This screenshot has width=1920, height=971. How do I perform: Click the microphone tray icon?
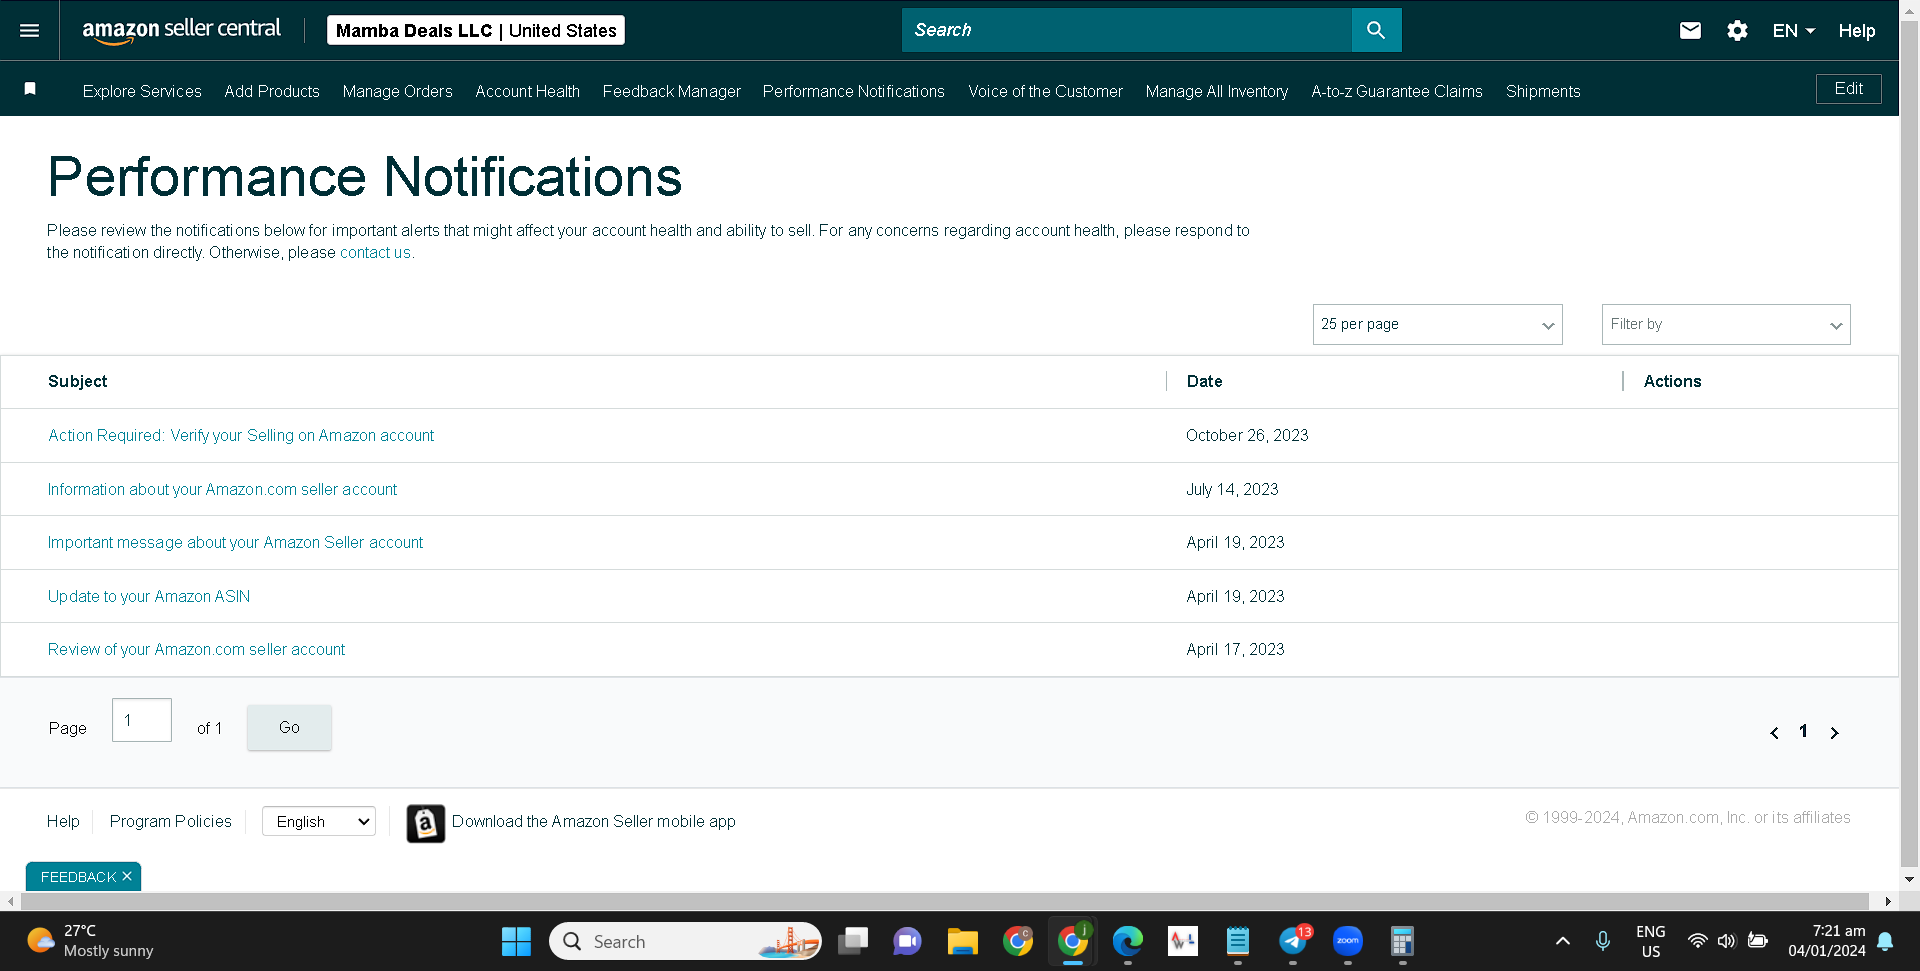point(1603,941)
